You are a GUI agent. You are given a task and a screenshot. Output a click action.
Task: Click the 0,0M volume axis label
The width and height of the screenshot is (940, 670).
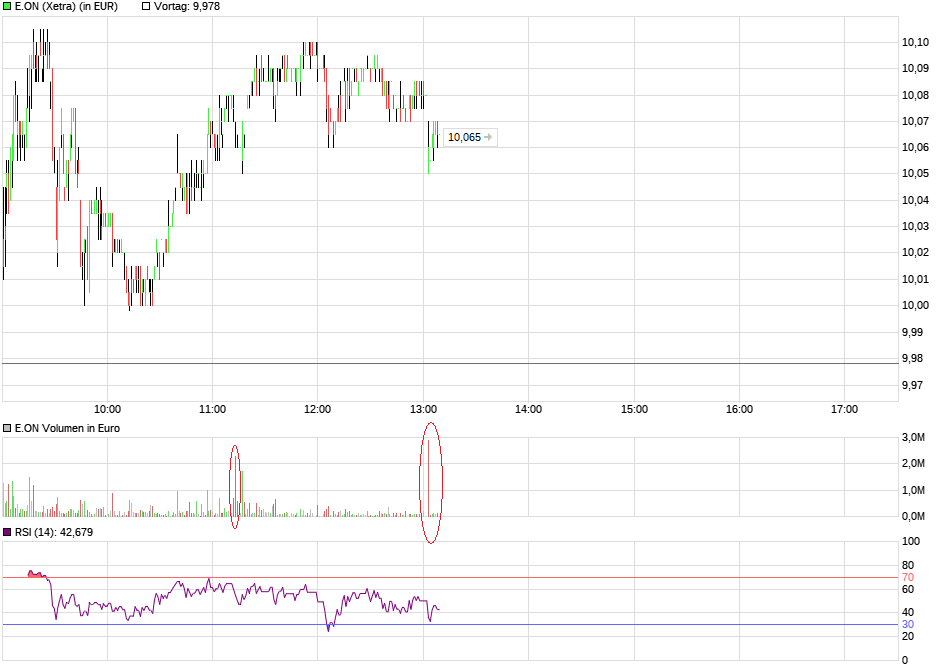(x=913, y=516)
